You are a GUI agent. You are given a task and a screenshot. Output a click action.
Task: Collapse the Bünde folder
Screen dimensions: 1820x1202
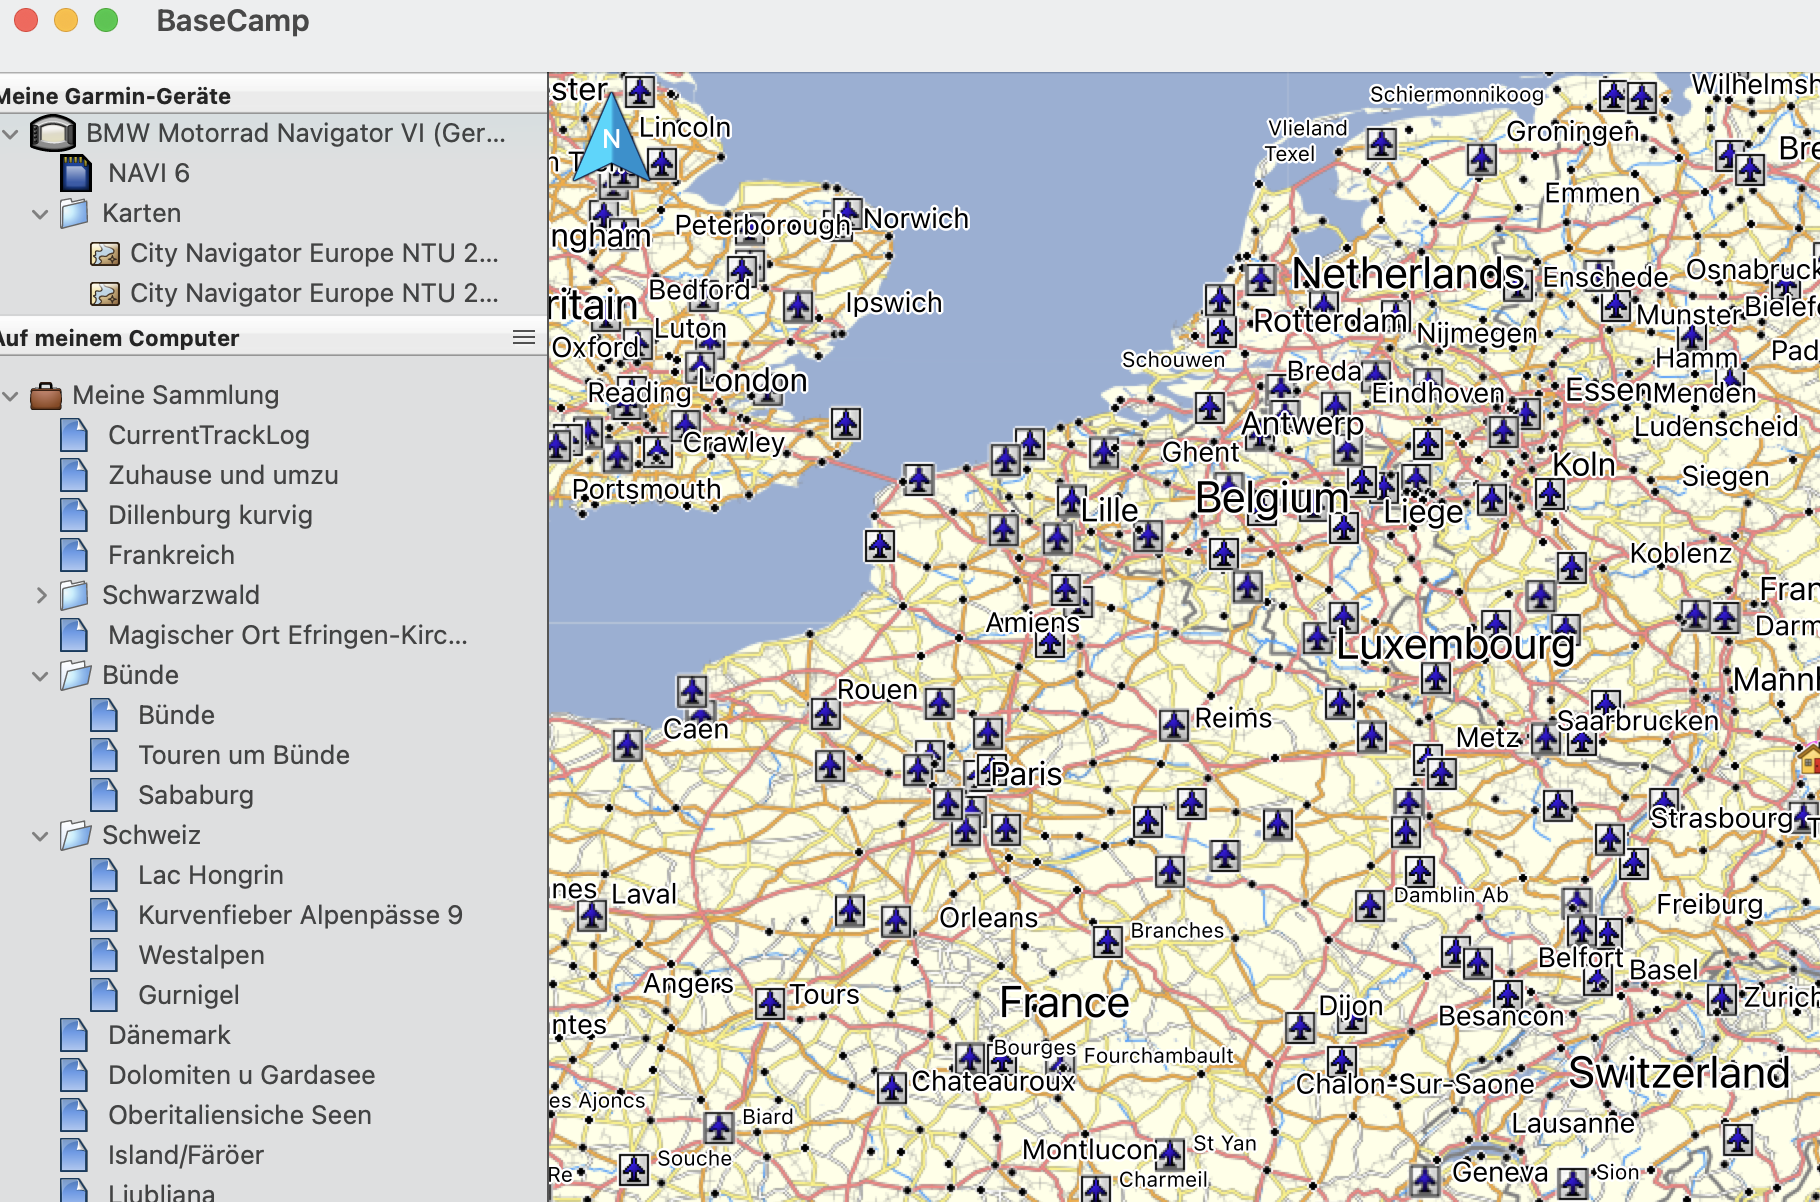tap(40, 676)
